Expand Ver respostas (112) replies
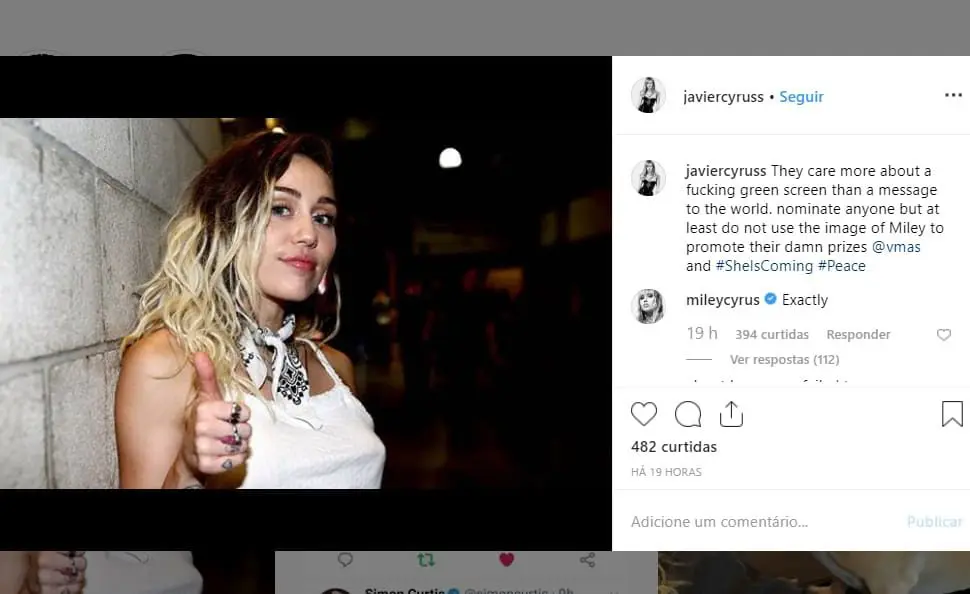 pyautogui.click(x=784, y=359)
